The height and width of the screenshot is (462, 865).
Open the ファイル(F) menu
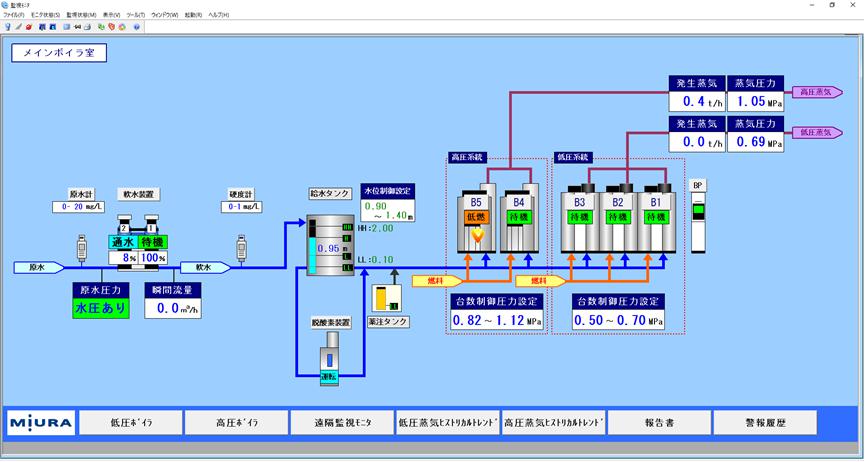pos(14,14)
